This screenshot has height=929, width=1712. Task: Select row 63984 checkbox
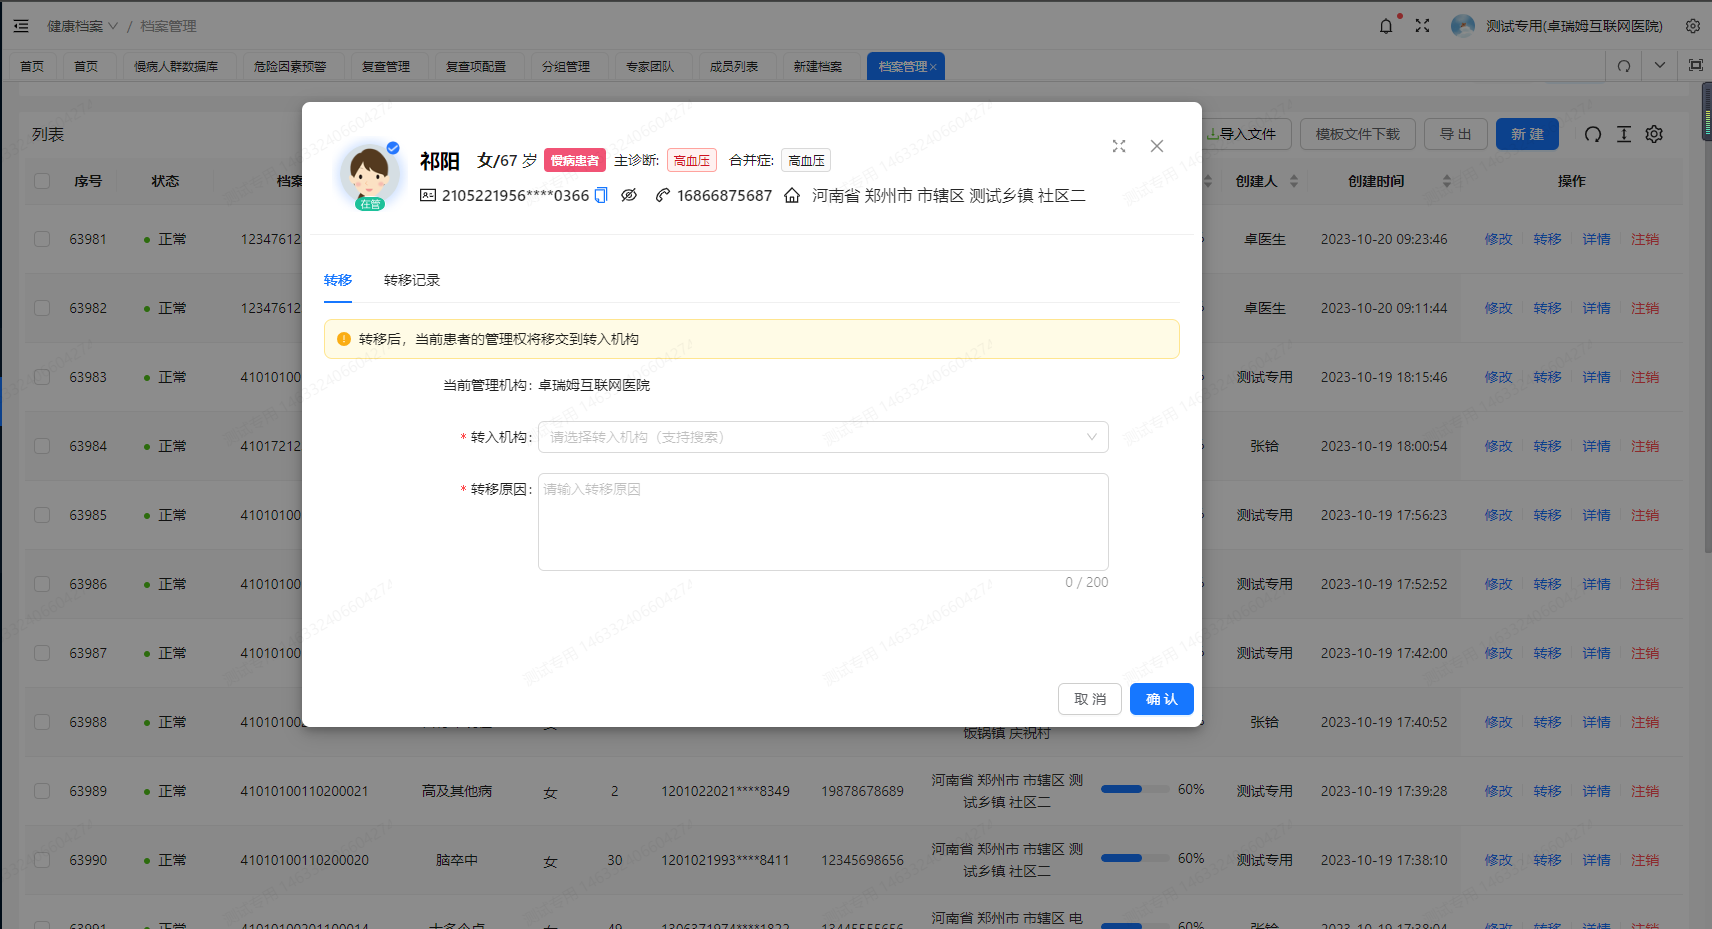point(42,446)
